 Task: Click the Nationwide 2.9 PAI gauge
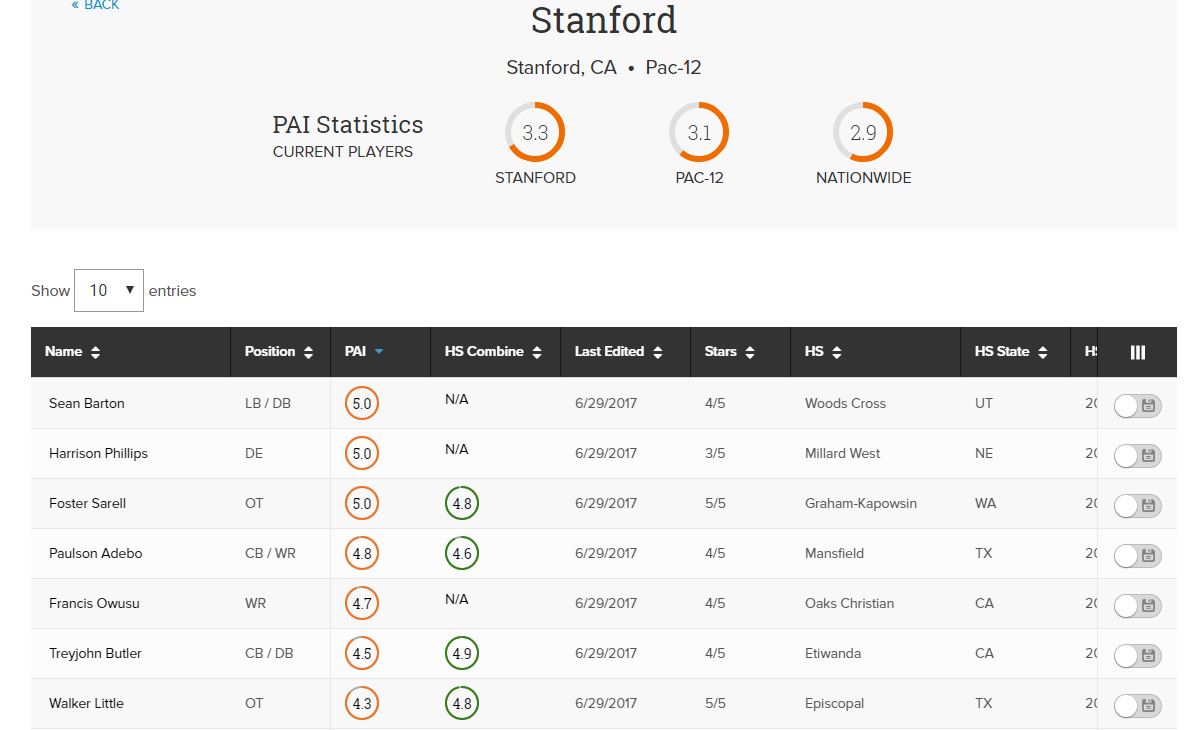(x=863, y=132)
